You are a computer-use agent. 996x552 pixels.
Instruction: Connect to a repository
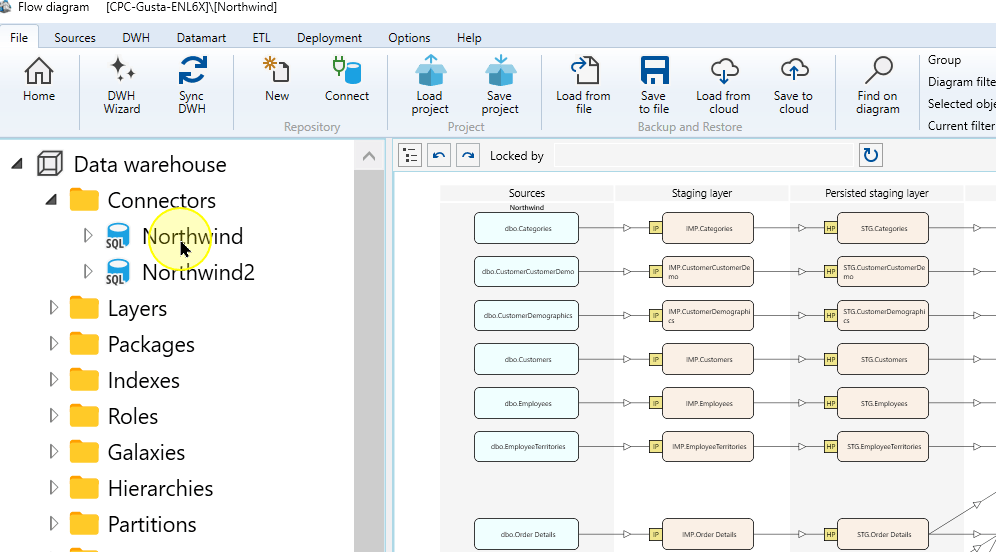(347, 80)
